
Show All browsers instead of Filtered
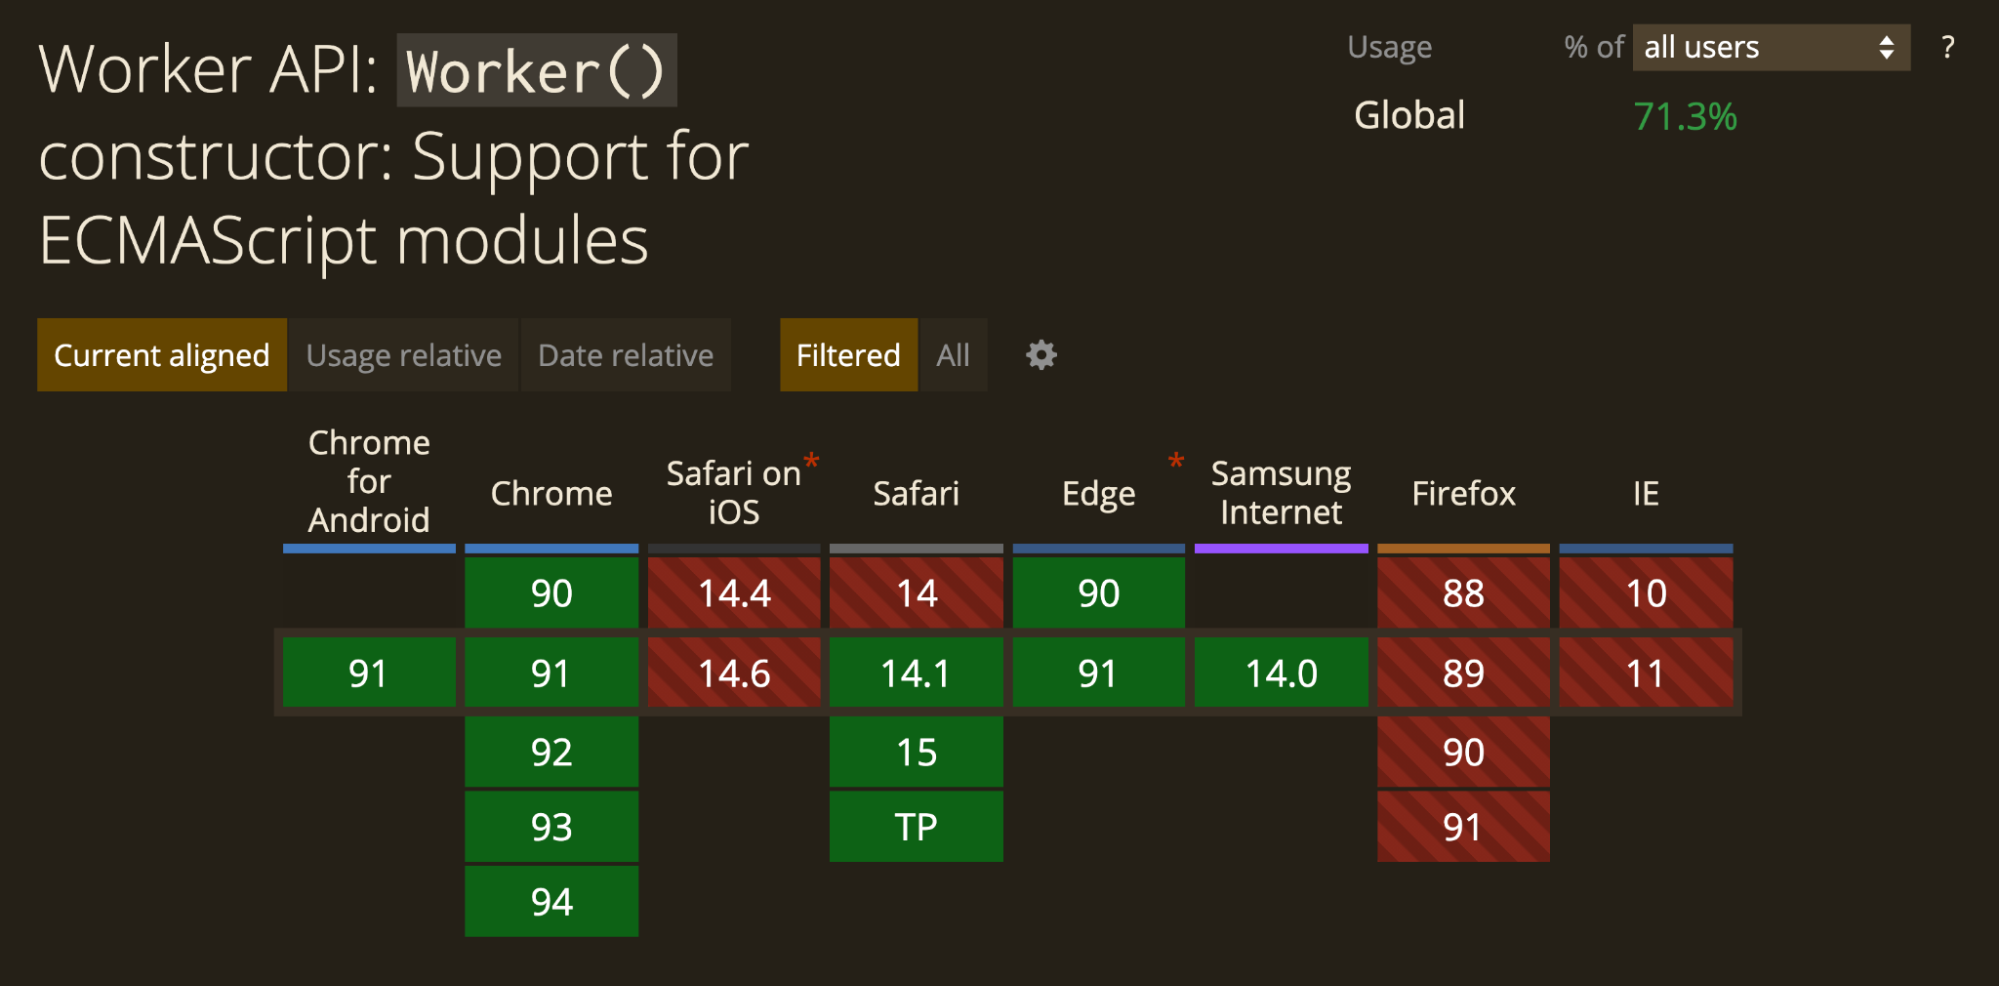952,355
